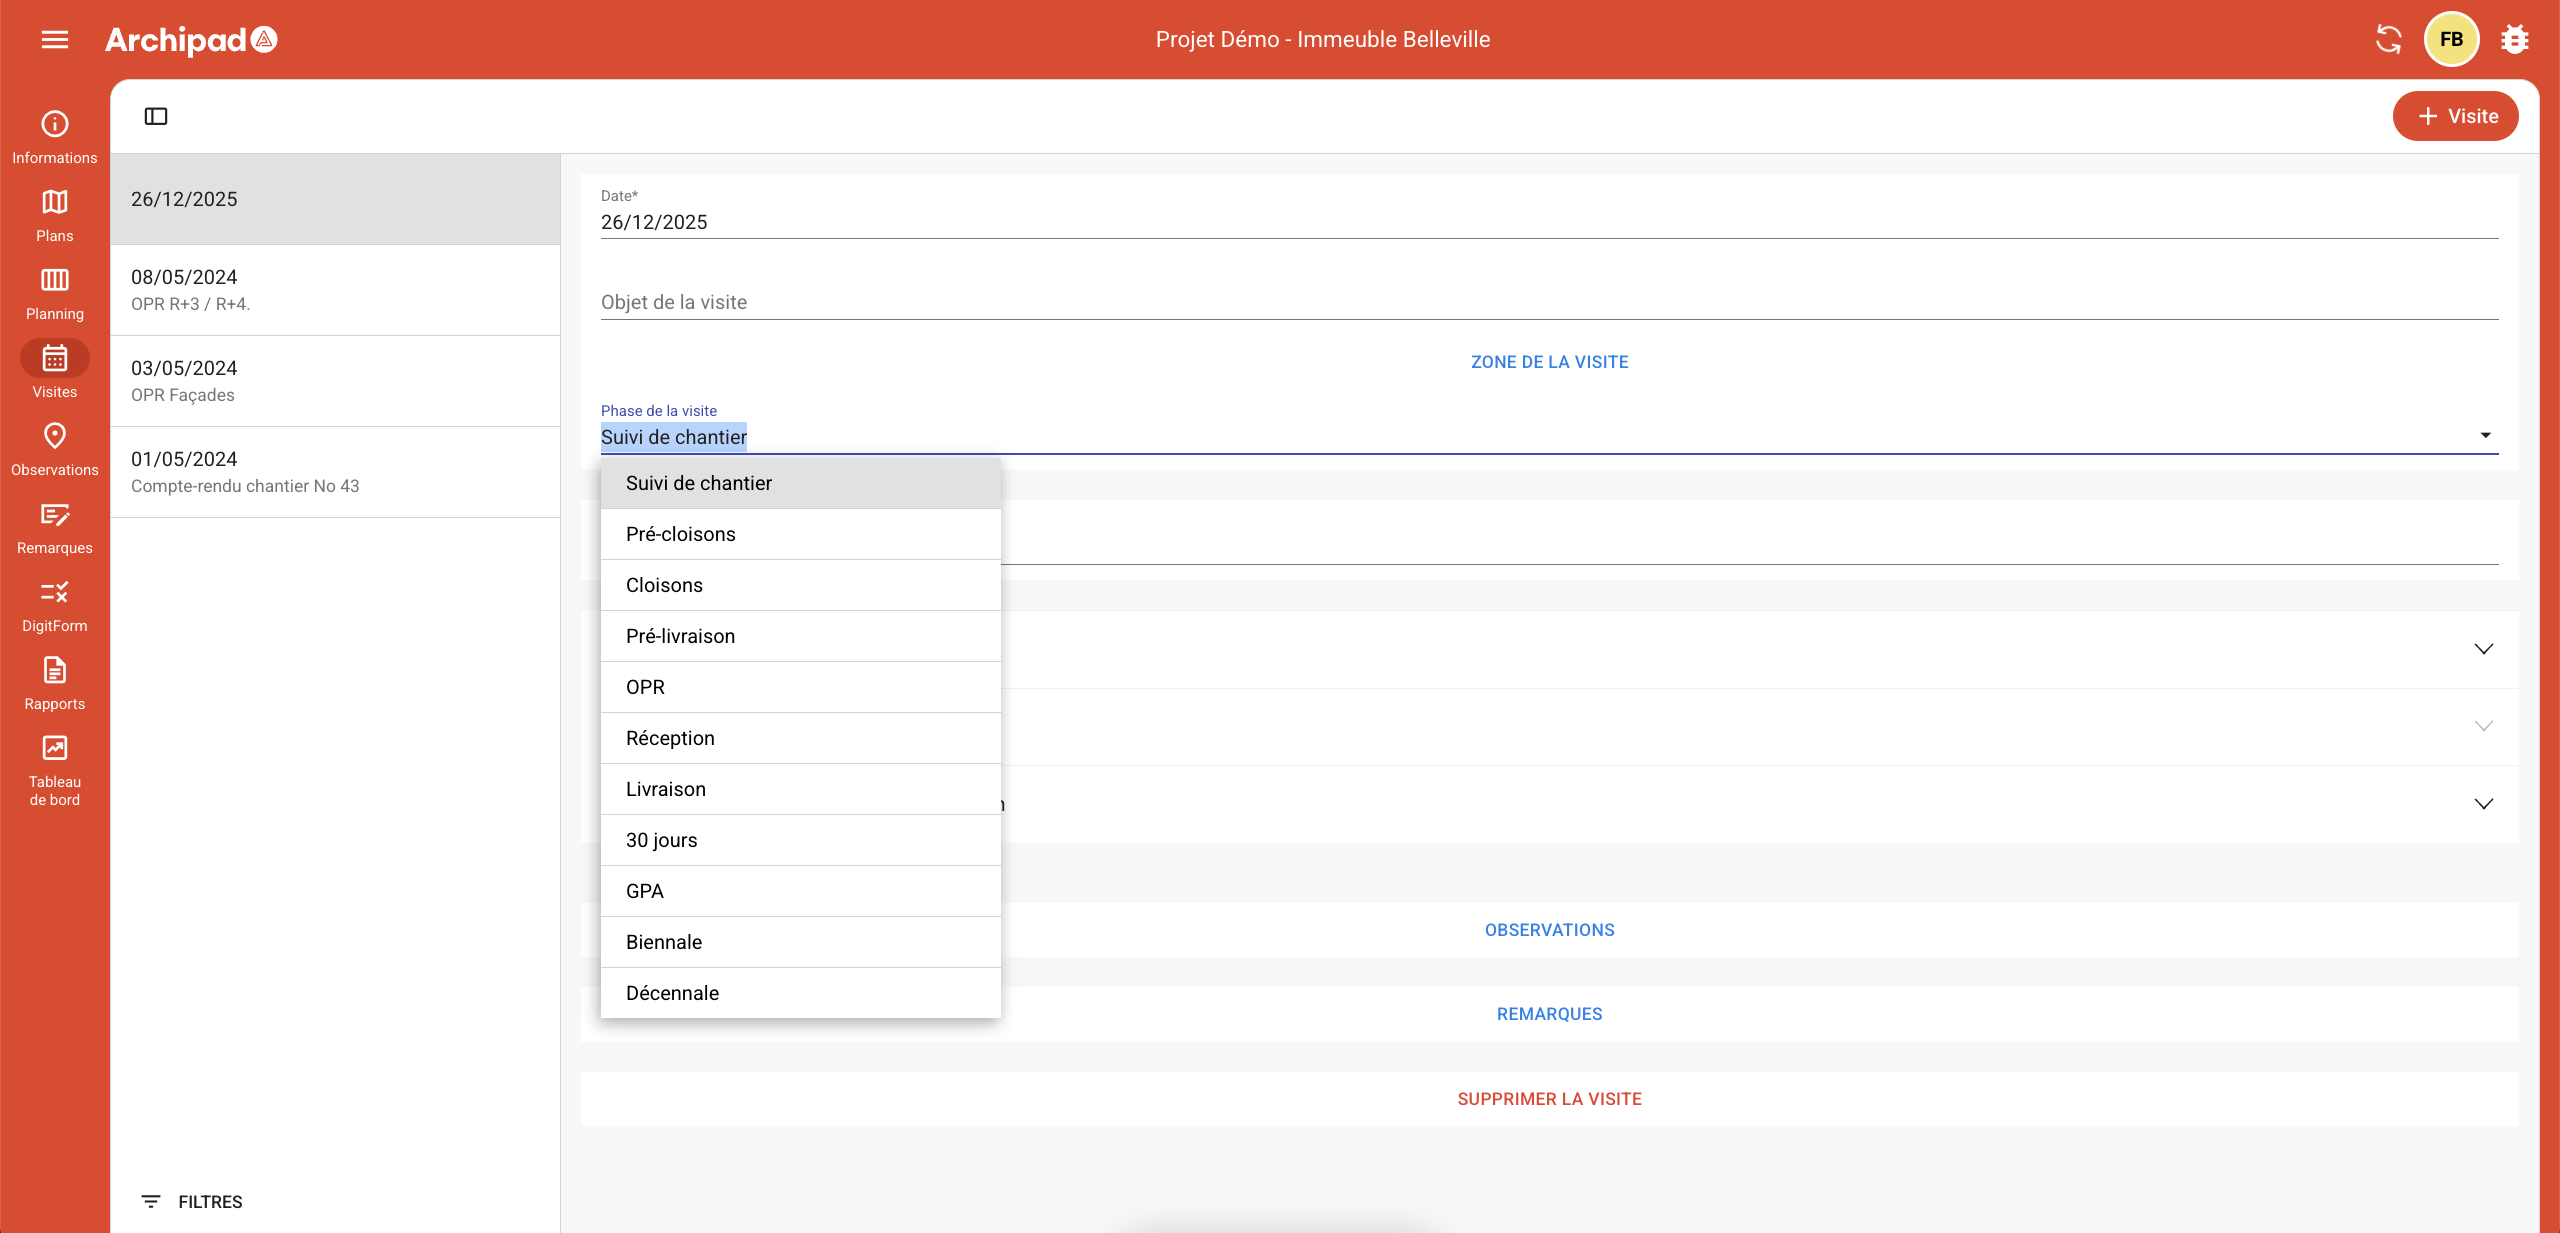Open ZONE DE LA VISITE link

[1549, 362]
